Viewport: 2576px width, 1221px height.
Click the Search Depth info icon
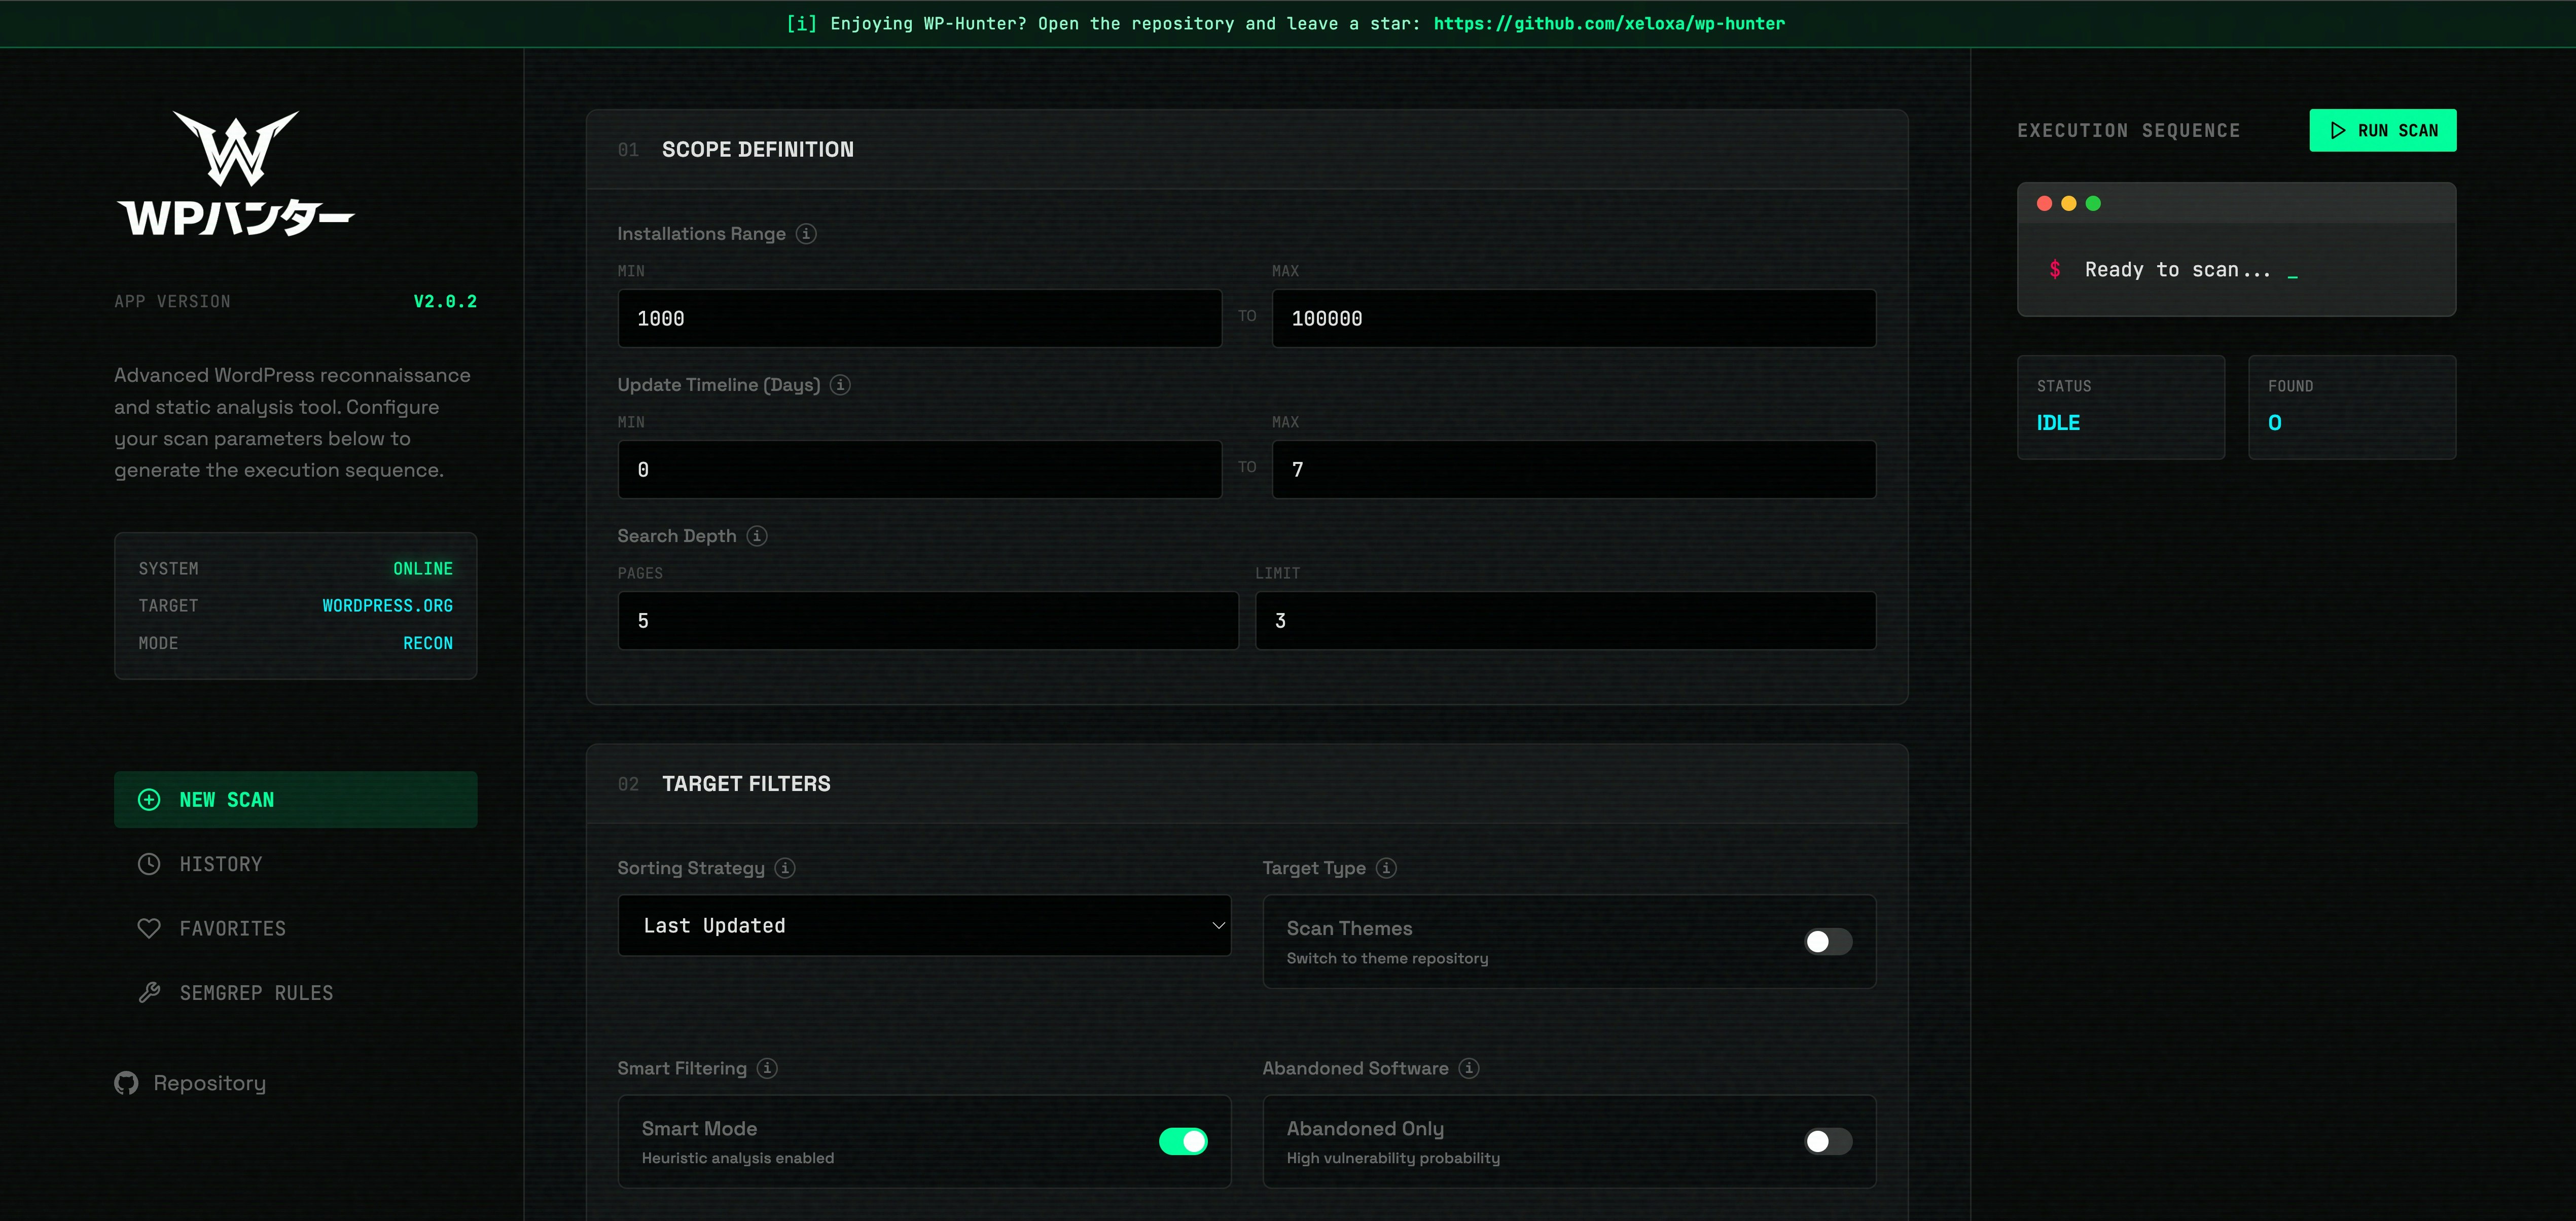pyautogui.click(x=756, y=536)
